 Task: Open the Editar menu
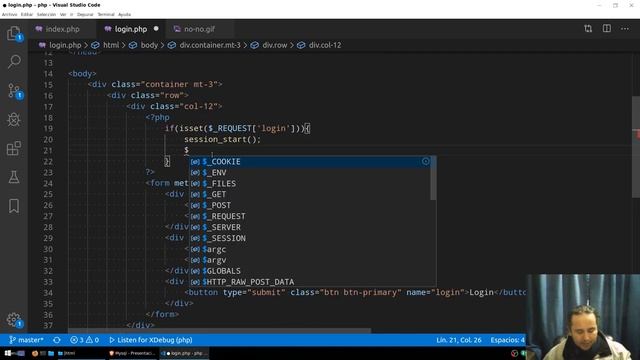27,14
